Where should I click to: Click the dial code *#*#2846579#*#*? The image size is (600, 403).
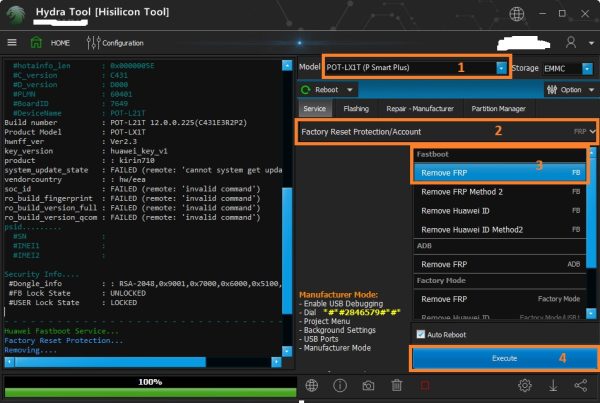point(362,312)
